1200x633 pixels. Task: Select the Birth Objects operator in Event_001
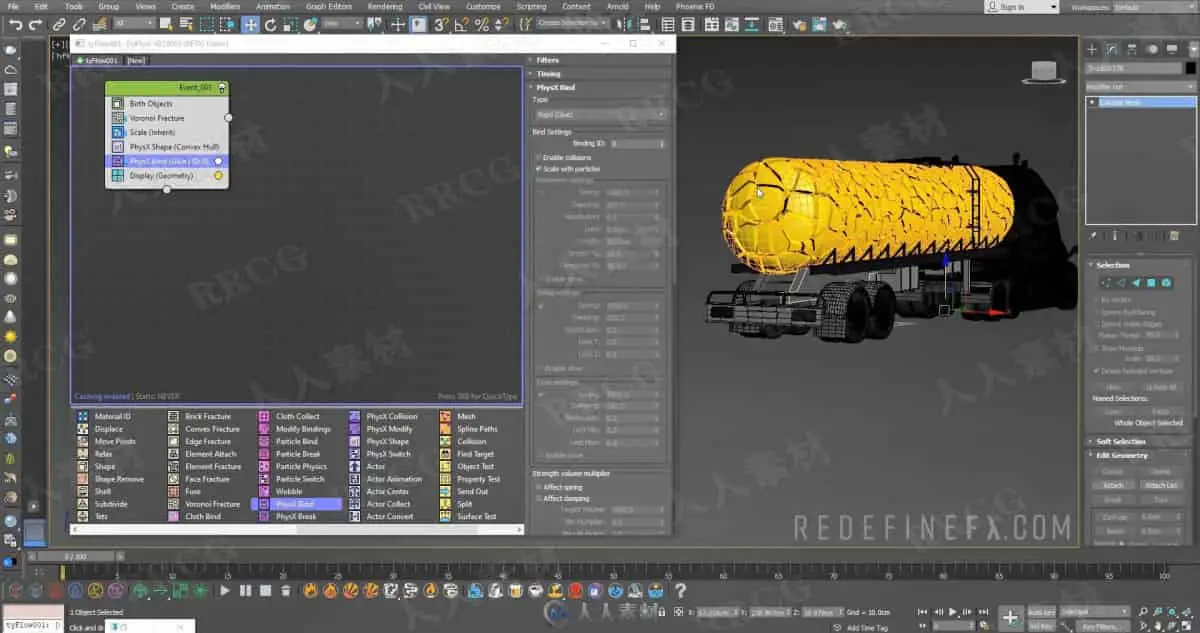point(167,103)
